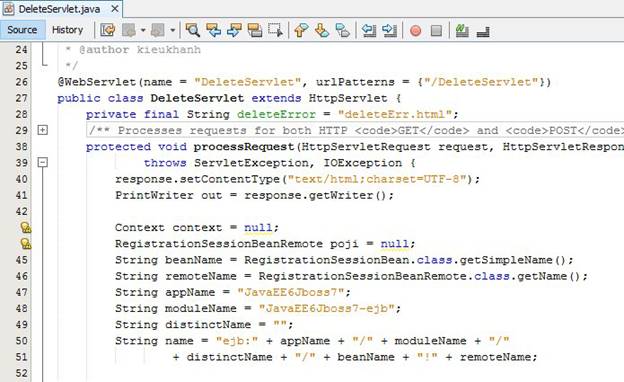Click line number 40 in gutter
Image resolution: width=624 pixels, height=382 pixels.
(x=21, y=179)
